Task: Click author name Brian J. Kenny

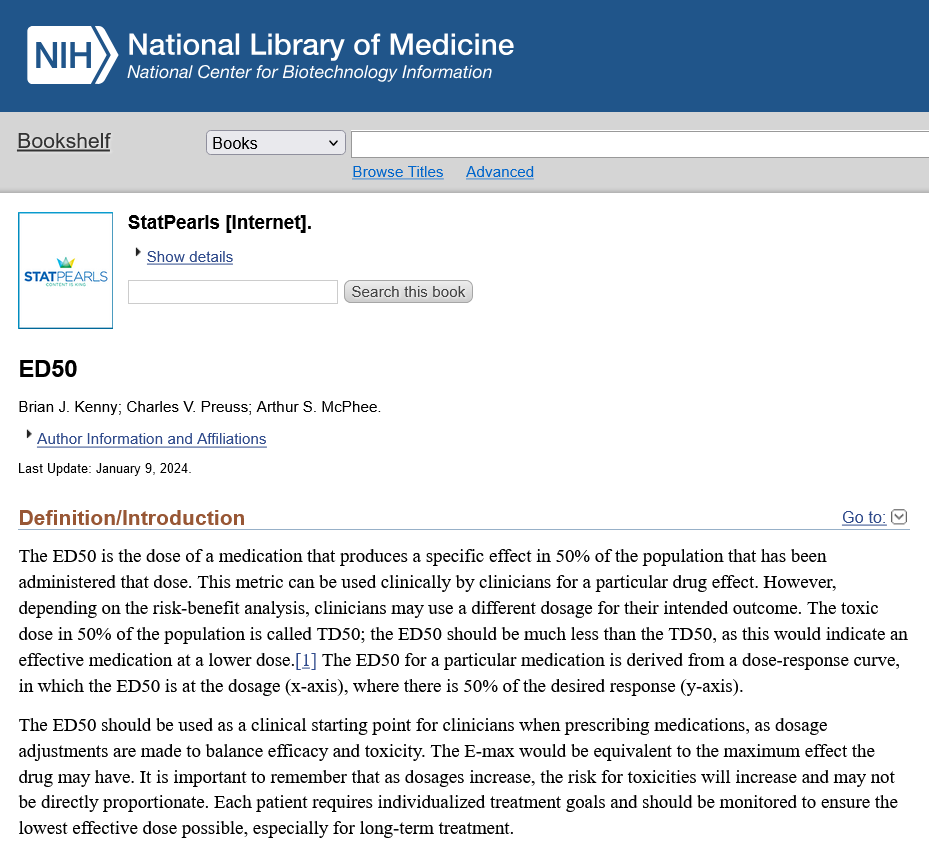Action: (68, 407)
